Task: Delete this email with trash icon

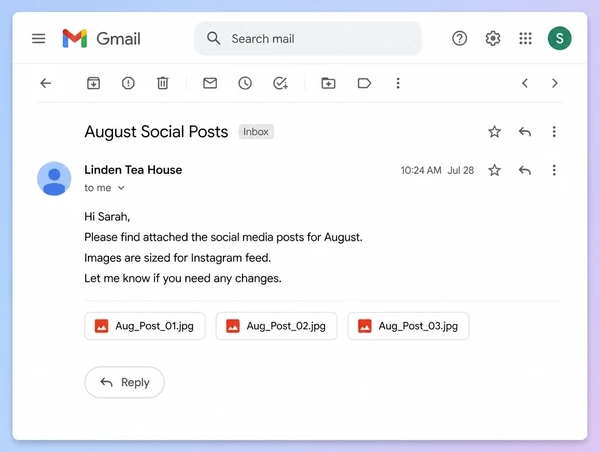Action: (163, 83)
